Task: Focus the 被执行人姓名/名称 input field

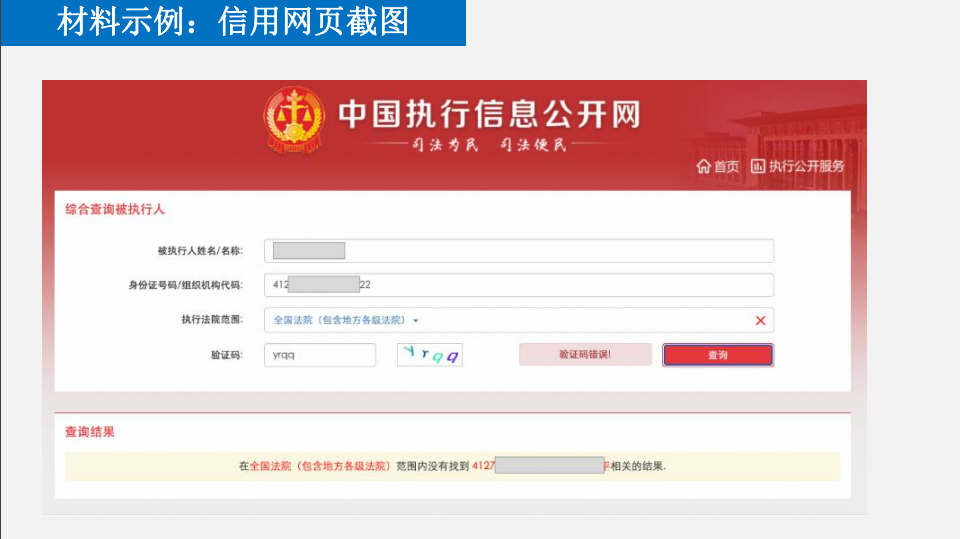Action: (x=519, y=251)
